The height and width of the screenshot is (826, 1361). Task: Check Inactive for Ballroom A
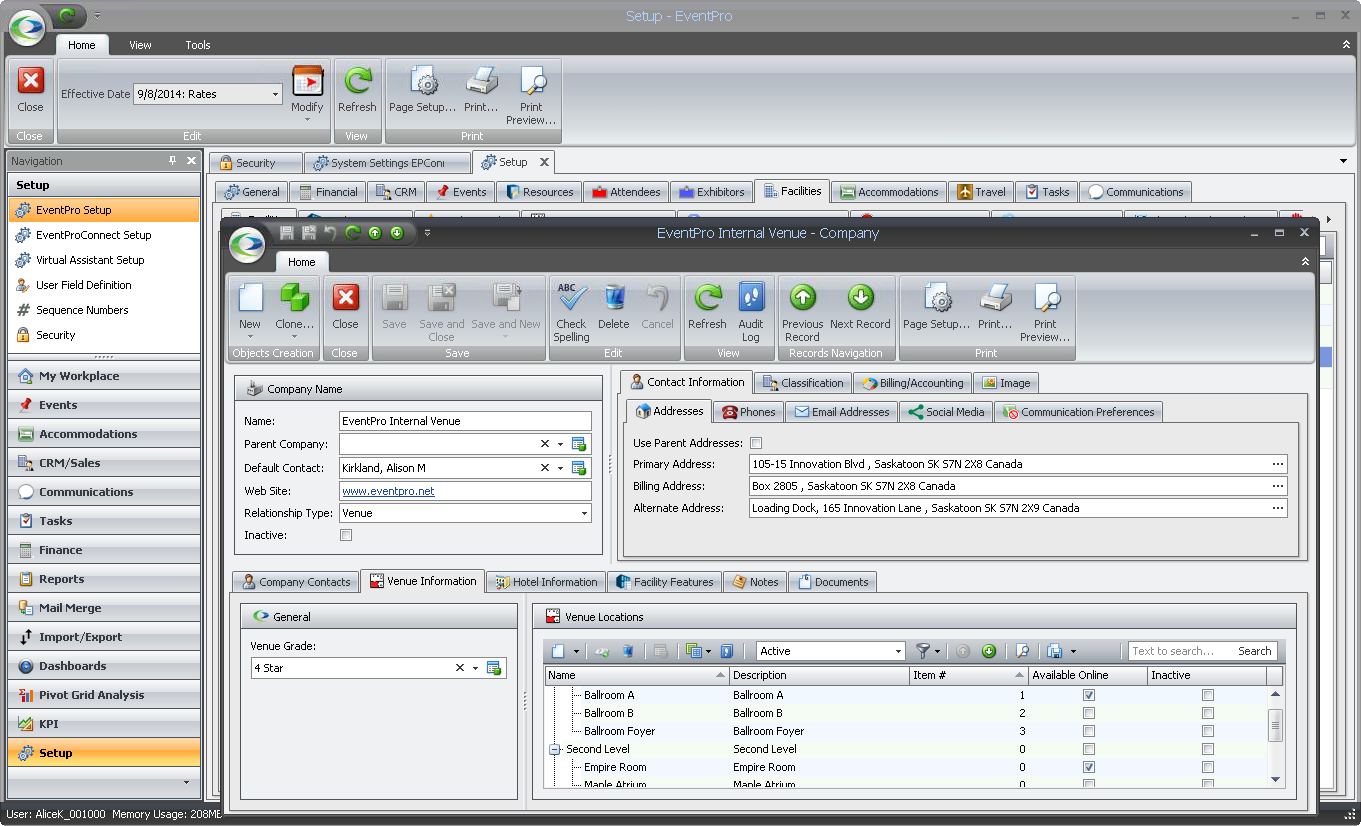coord(1208,695)
